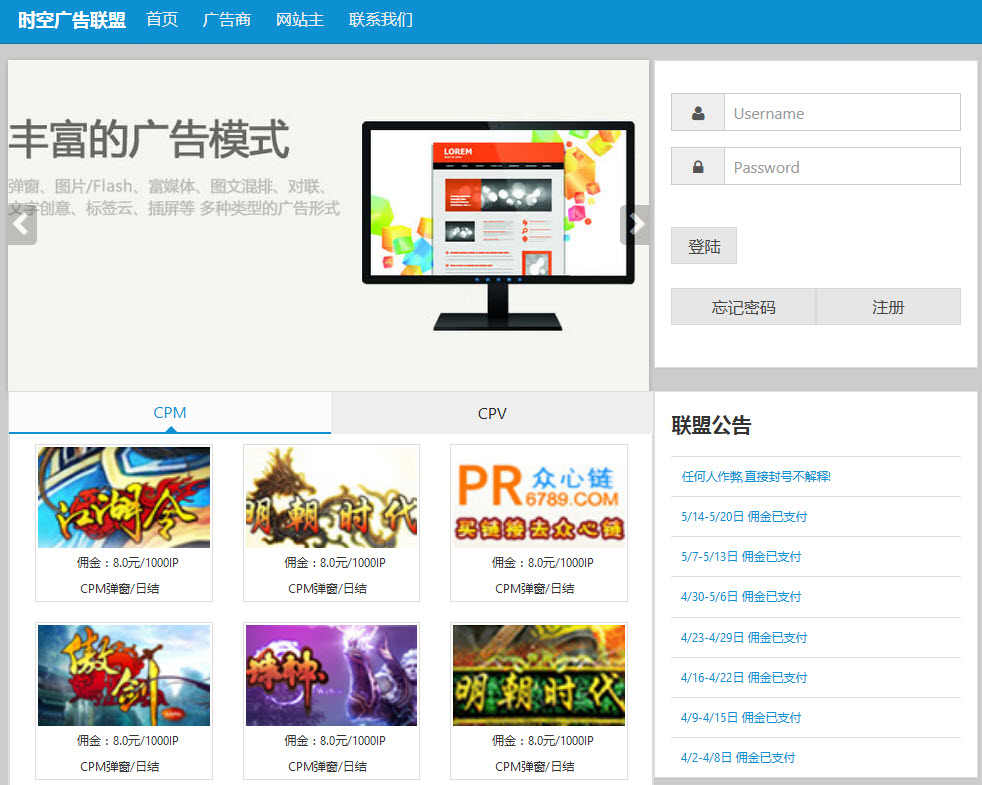The image size is (982, 785).
Task: Open the 5/14-5/20日 佣金已支付 announcement
Action: (744, 517)
